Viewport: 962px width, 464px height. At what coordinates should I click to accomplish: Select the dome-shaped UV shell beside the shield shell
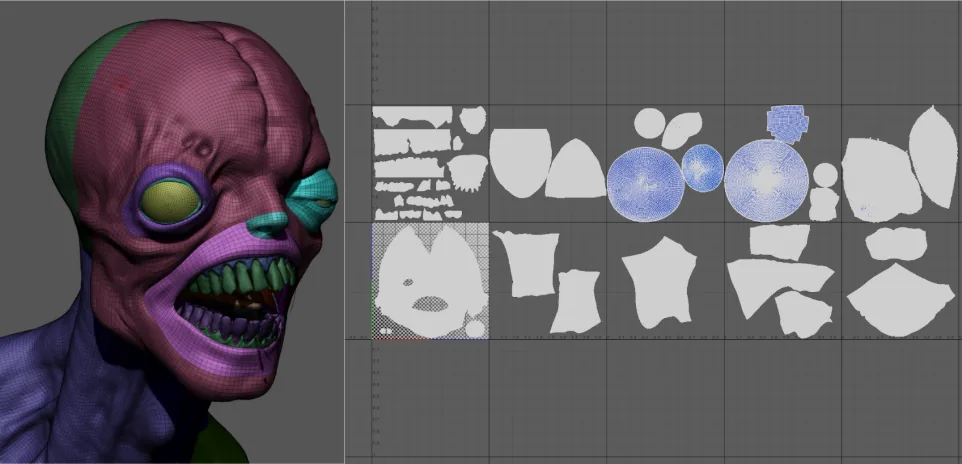point(577,169)
